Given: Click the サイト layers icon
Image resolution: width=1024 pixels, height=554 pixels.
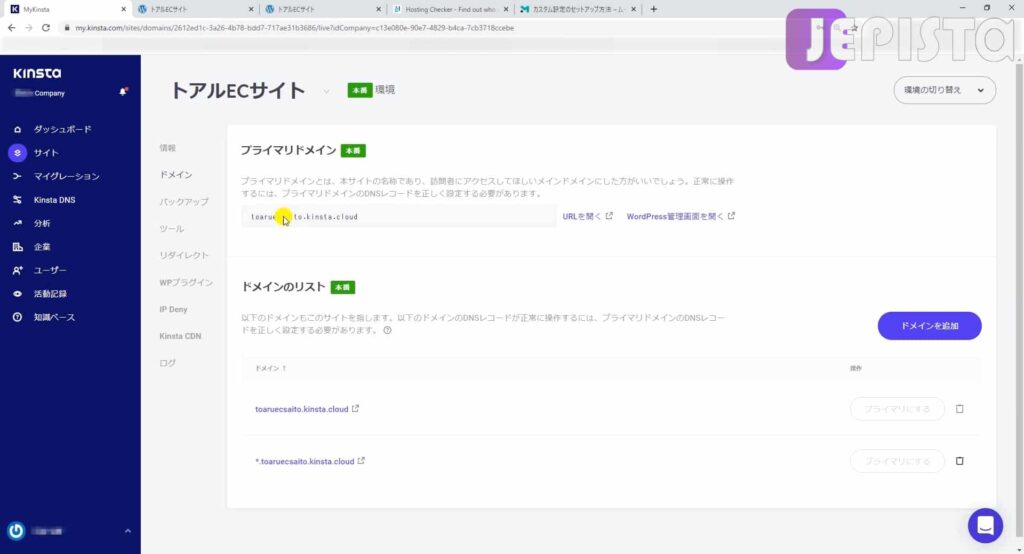Looking at the screenshot, I should click(x=18, y=153).
